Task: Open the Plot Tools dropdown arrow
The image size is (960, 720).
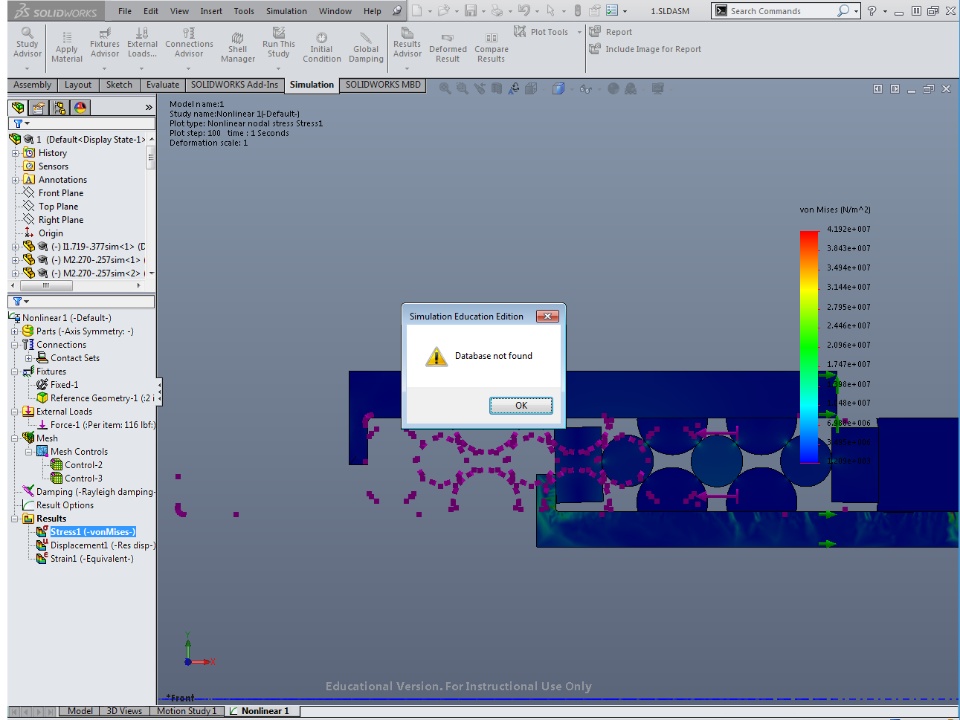Action: [x=579, y=32]
